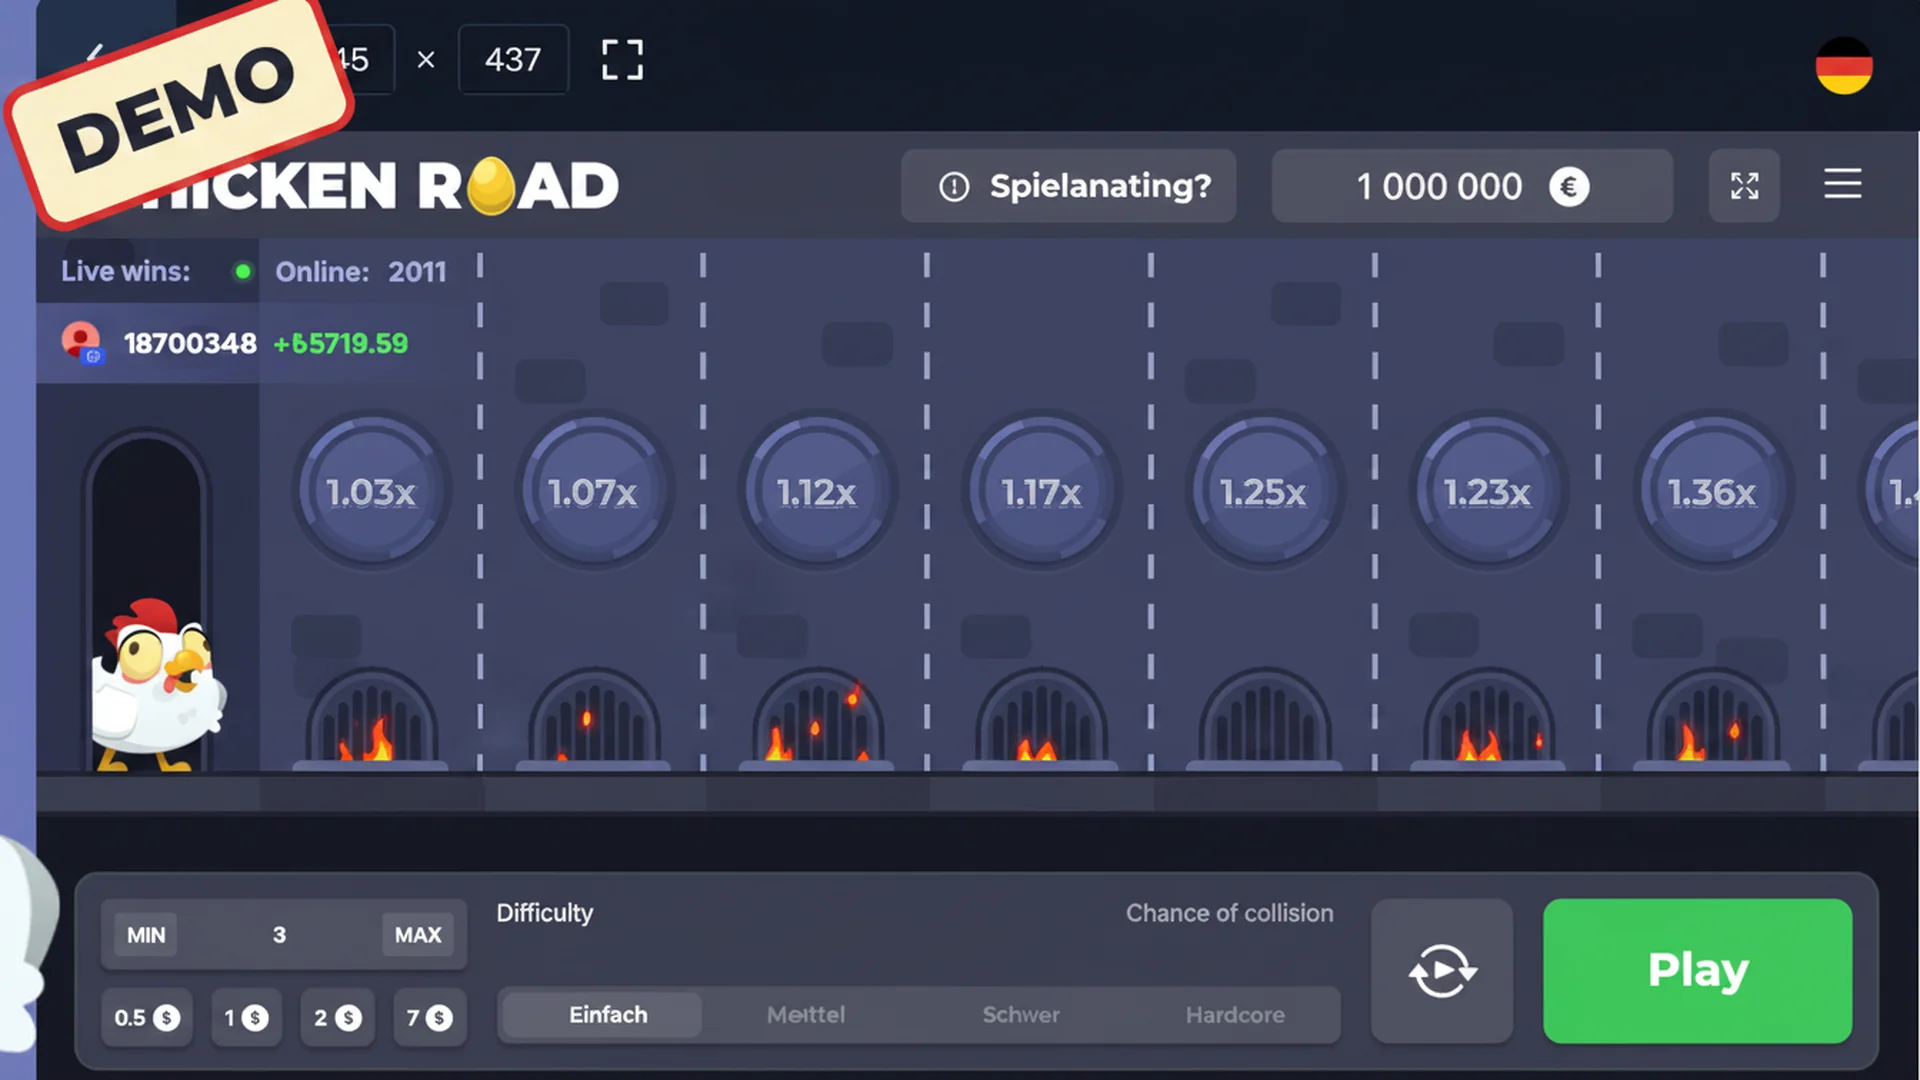Image resolution: width=1920 pixels, height=1080 pixels.
Task: Click the MAX bet button
Action: [x=418, y=935]
